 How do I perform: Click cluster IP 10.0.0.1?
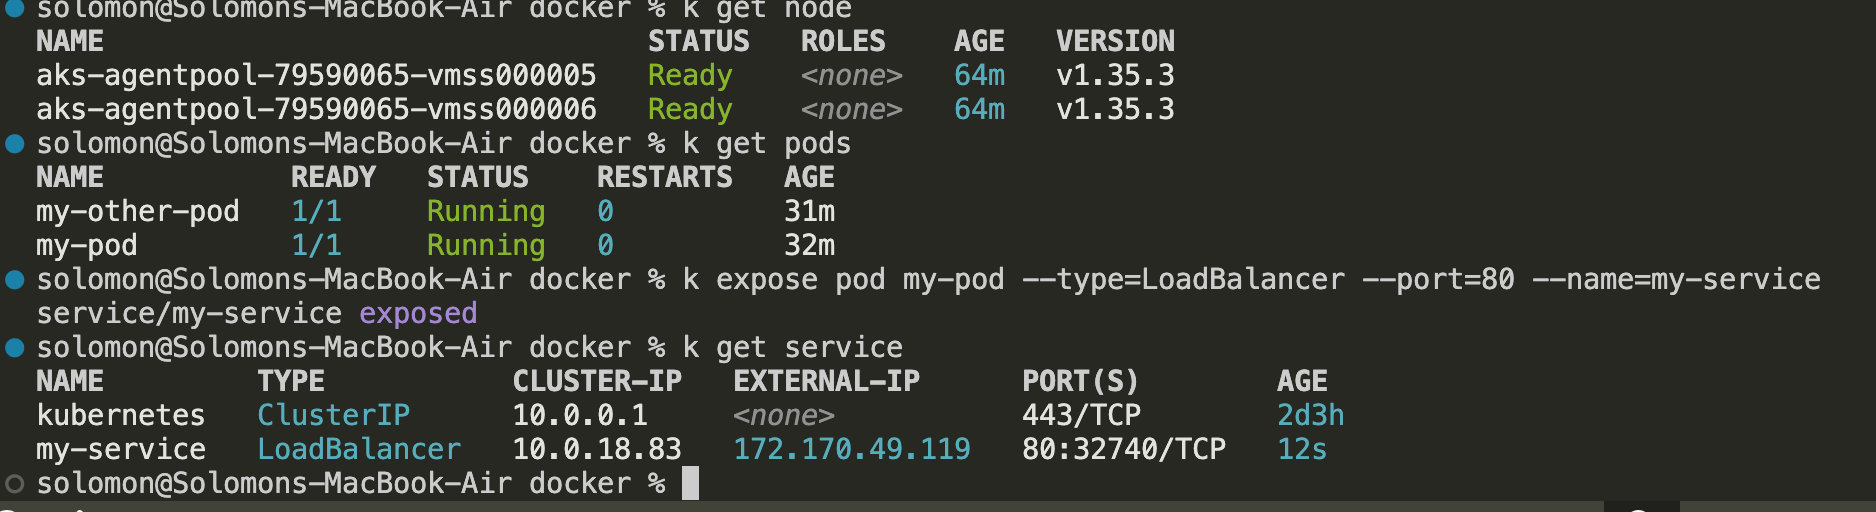[x=580, y=415]
